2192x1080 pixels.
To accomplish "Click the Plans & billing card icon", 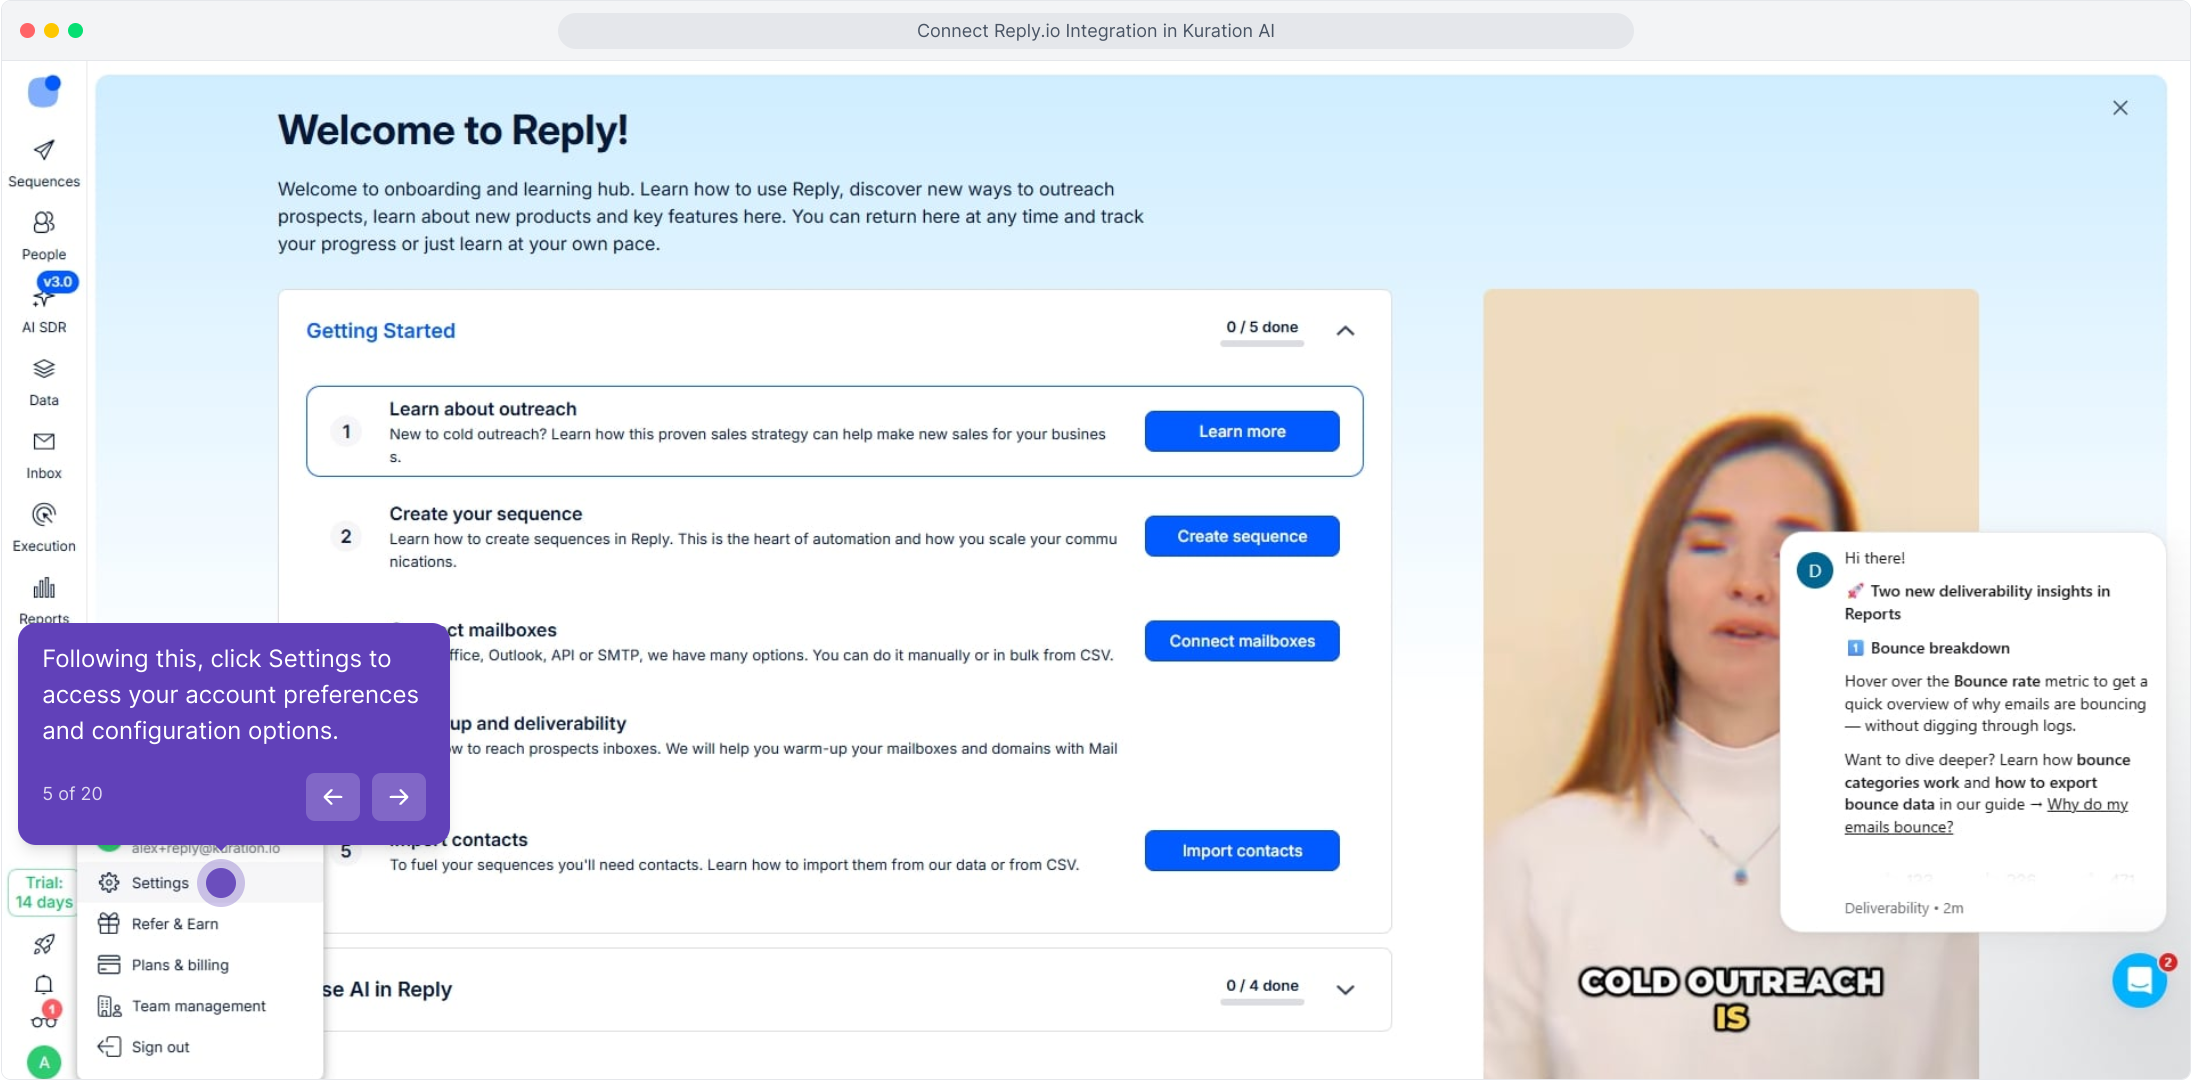I will pyautogui.click(x=109, y=965).
